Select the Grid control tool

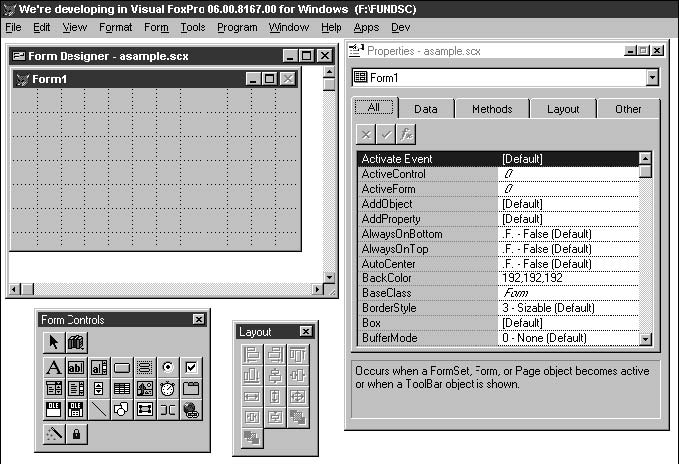tap(121, 388)
